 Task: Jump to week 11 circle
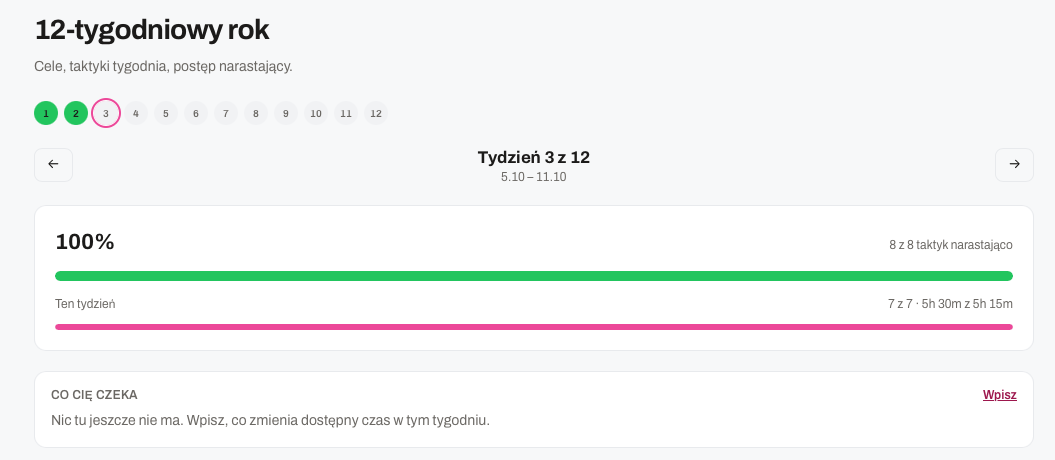346,113
